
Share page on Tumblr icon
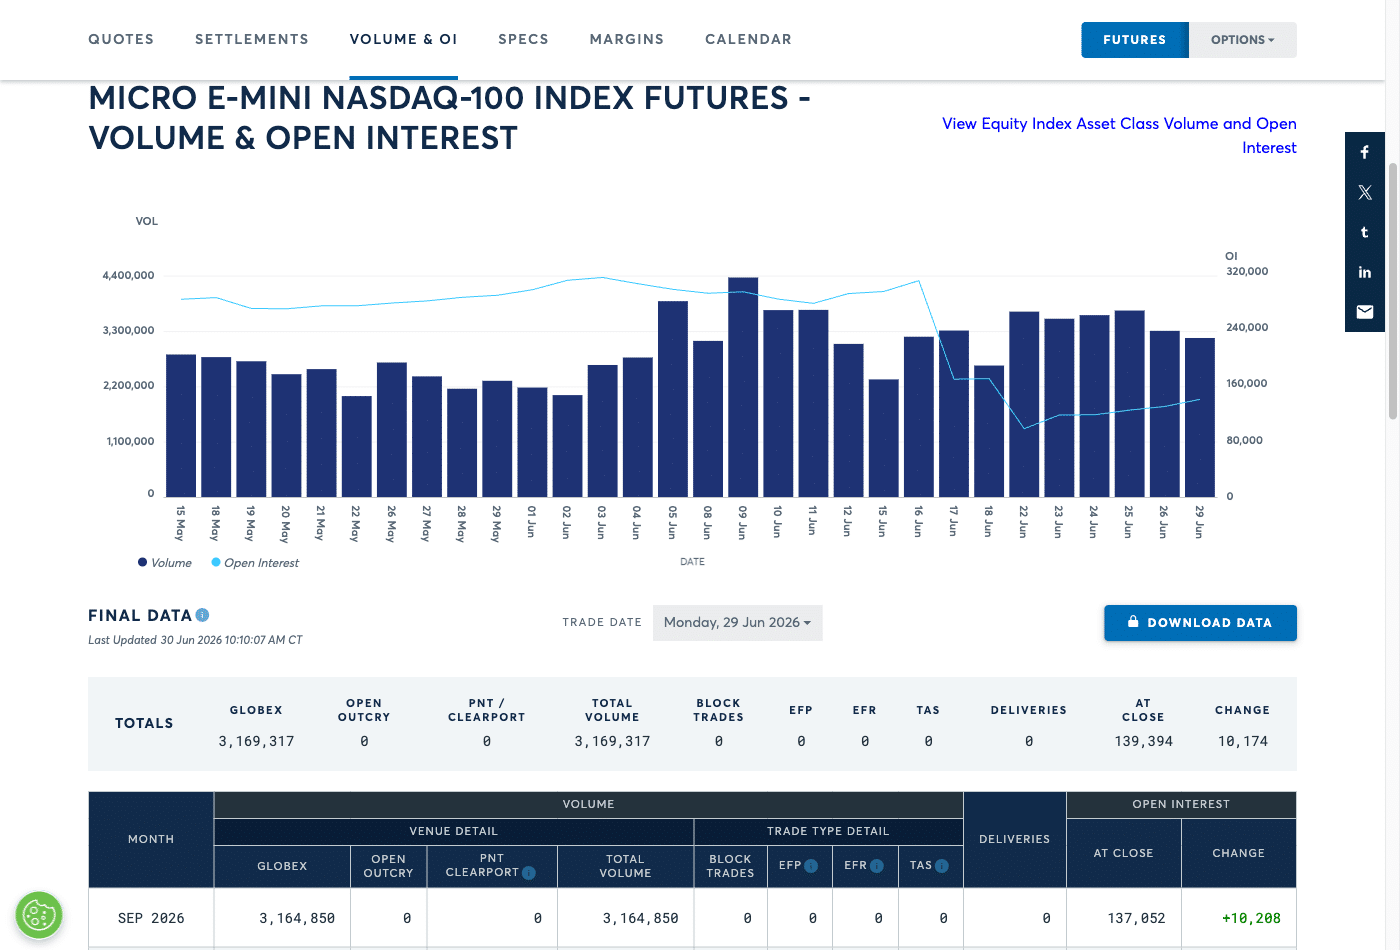[1364, 232]
